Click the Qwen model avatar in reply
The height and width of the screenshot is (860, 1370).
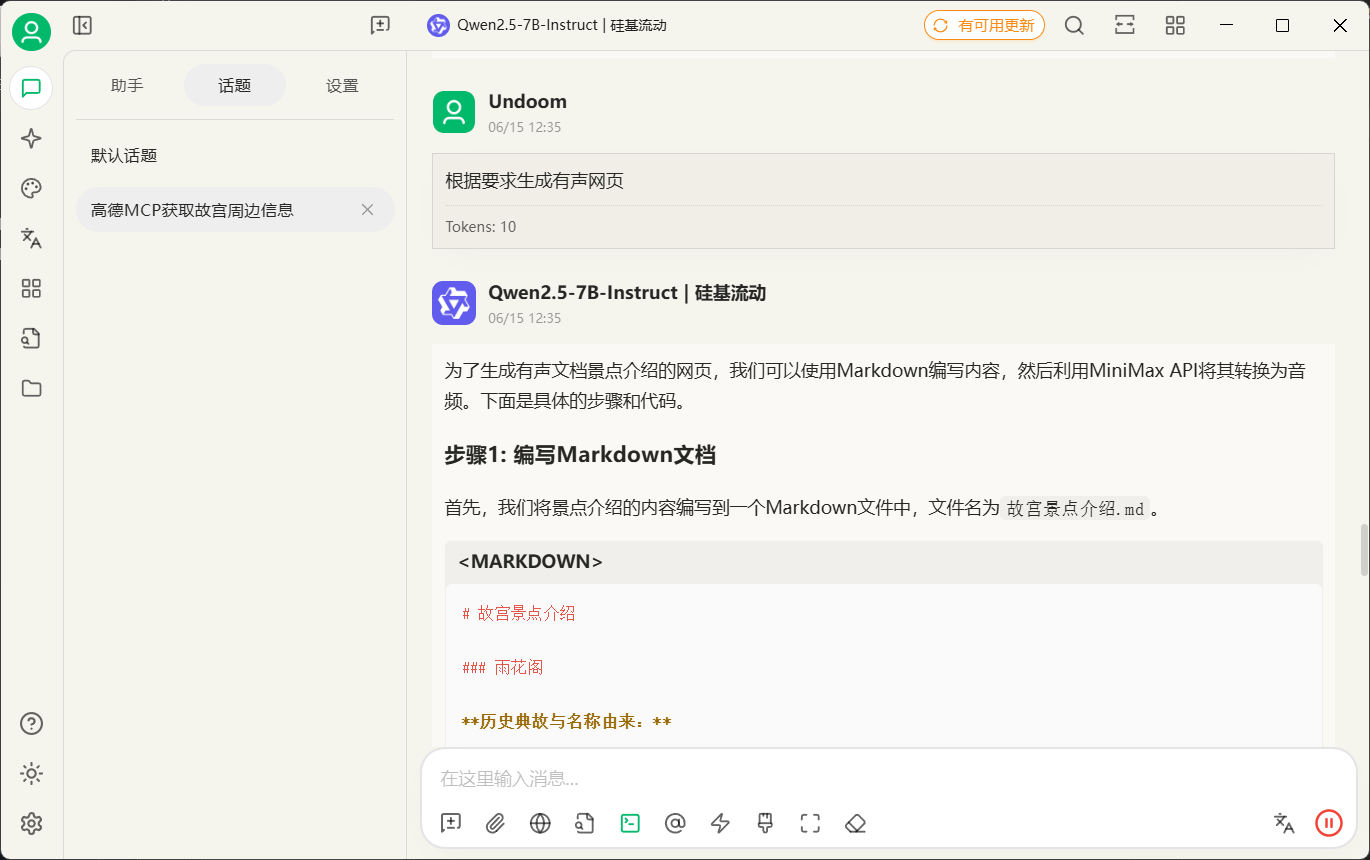click(x=454, y=303)
